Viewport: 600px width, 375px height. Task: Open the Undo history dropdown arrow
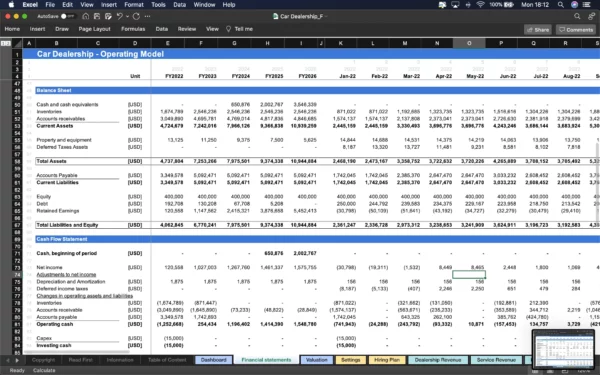click(127, 16)
